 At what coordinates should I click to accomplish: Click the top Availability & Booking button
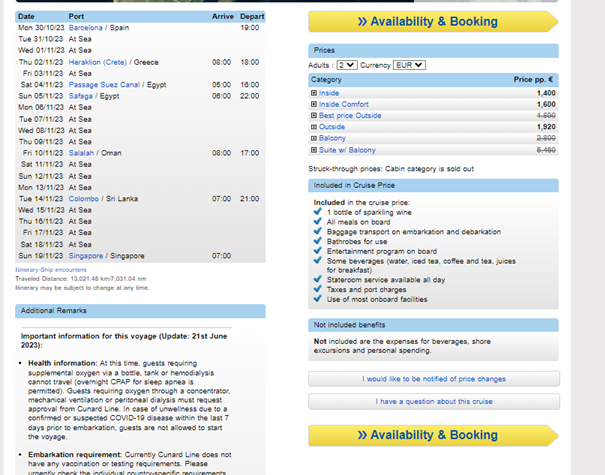point(433,22)
